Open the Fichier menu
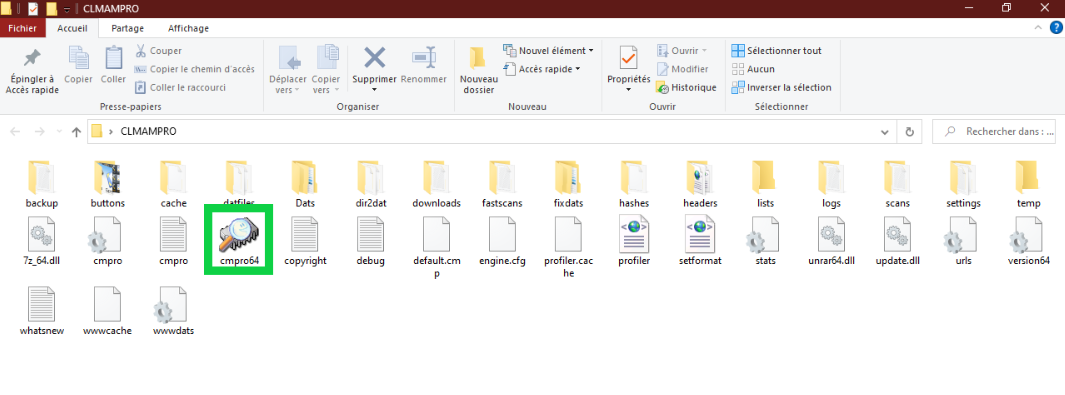This screenshot has width=1065, height=395. [22, 29]
